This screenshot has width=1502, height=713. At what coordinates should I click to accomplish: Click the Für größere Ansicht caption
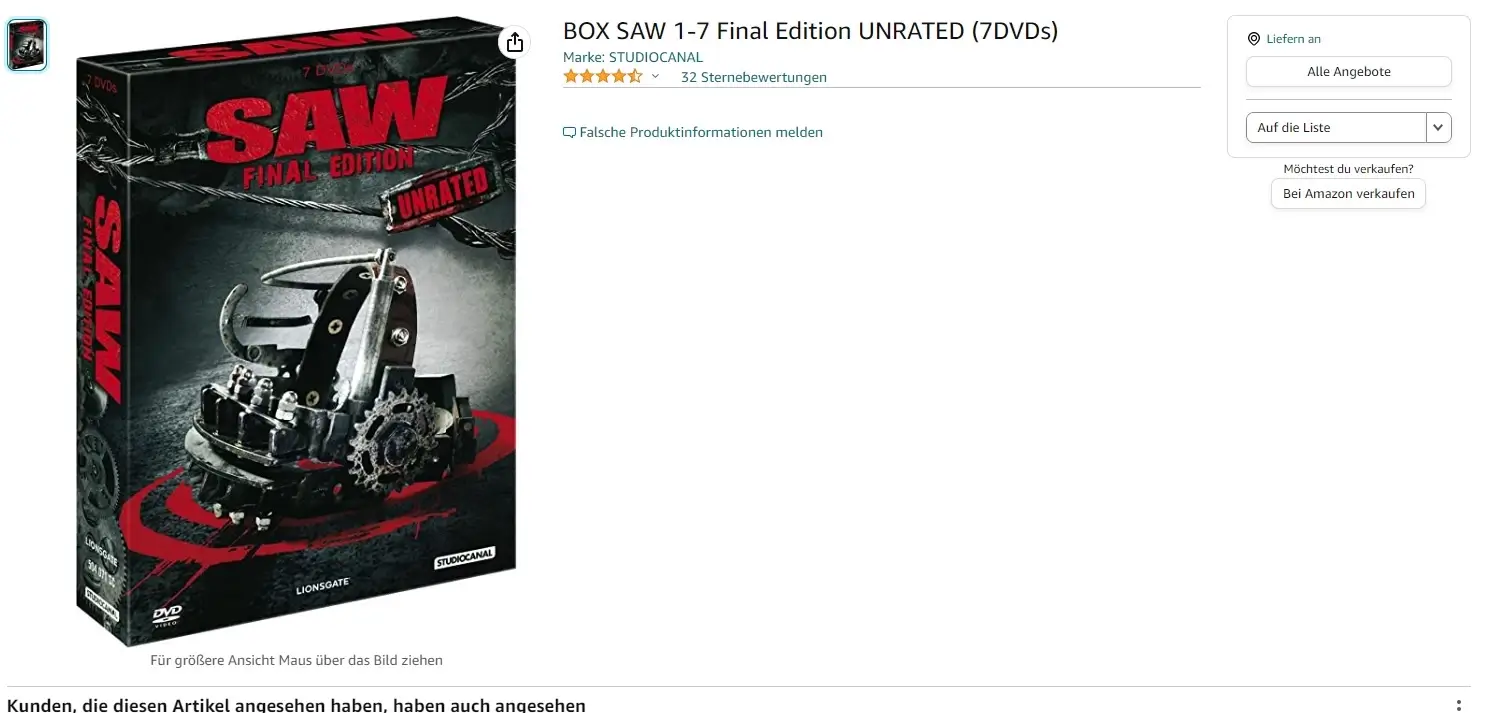coord(296,660)
